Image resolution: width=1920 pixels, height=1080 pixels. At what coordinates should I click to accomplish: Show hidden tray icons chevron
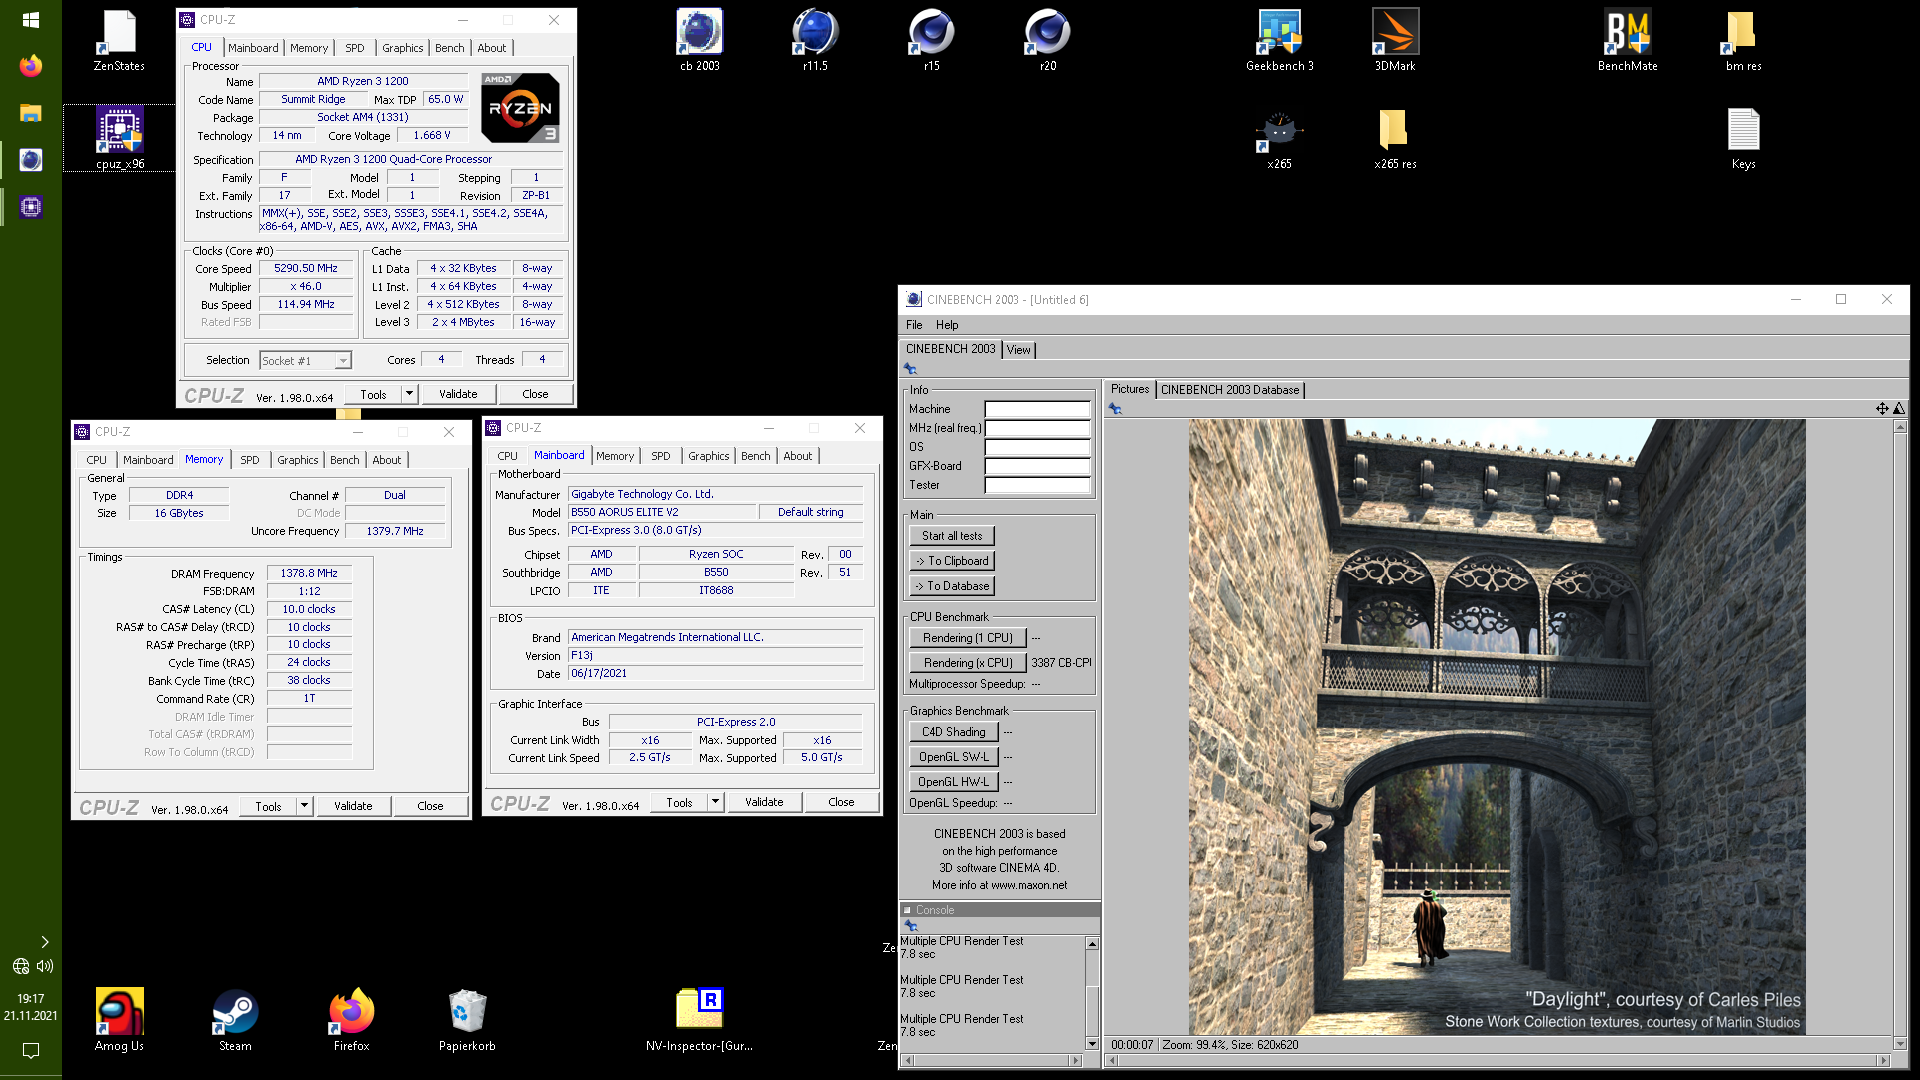pos(44,942)
